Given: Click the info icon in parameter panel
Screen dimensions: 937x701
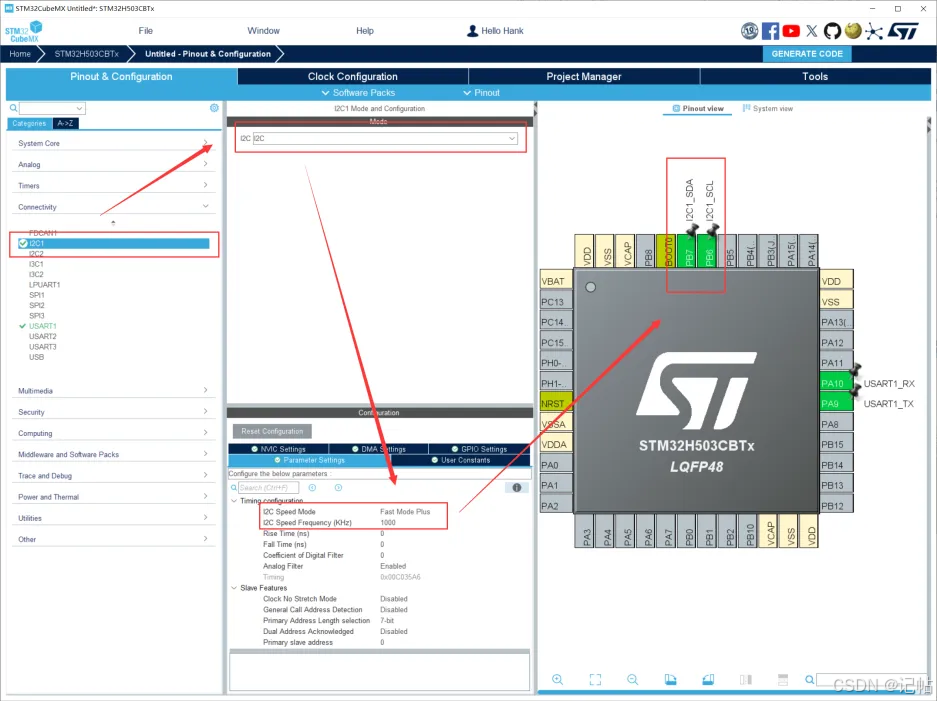Looking at the screenshot, I should pyautogui.click(x=516, y=488).
